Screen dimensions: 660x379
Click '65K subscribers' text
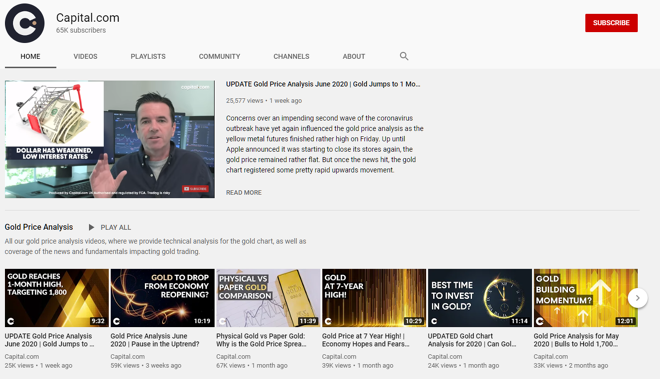[81, 30]
